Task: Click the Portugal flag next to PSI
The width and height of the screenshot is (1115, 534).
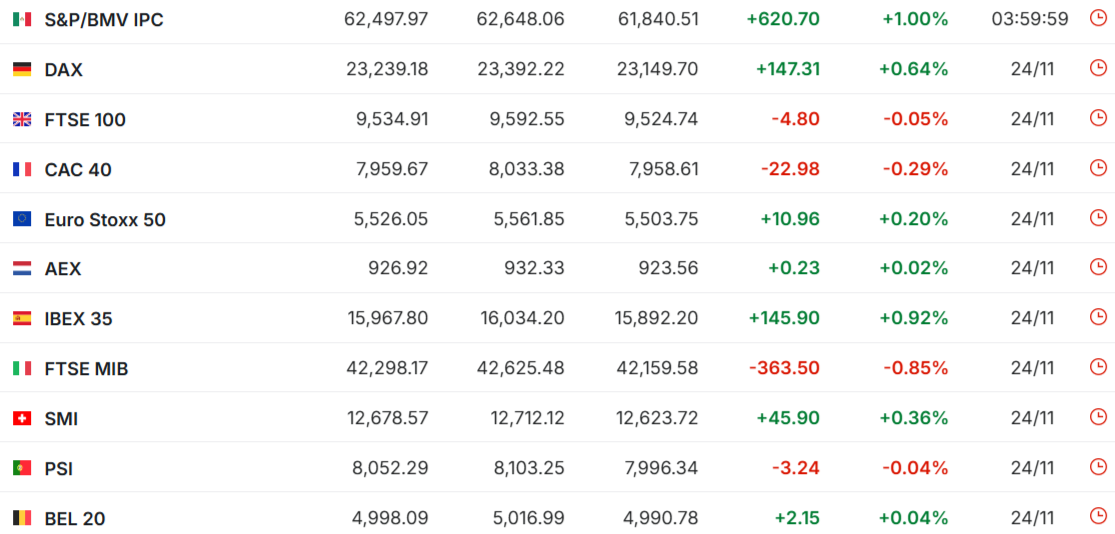Action: [22, 468]
